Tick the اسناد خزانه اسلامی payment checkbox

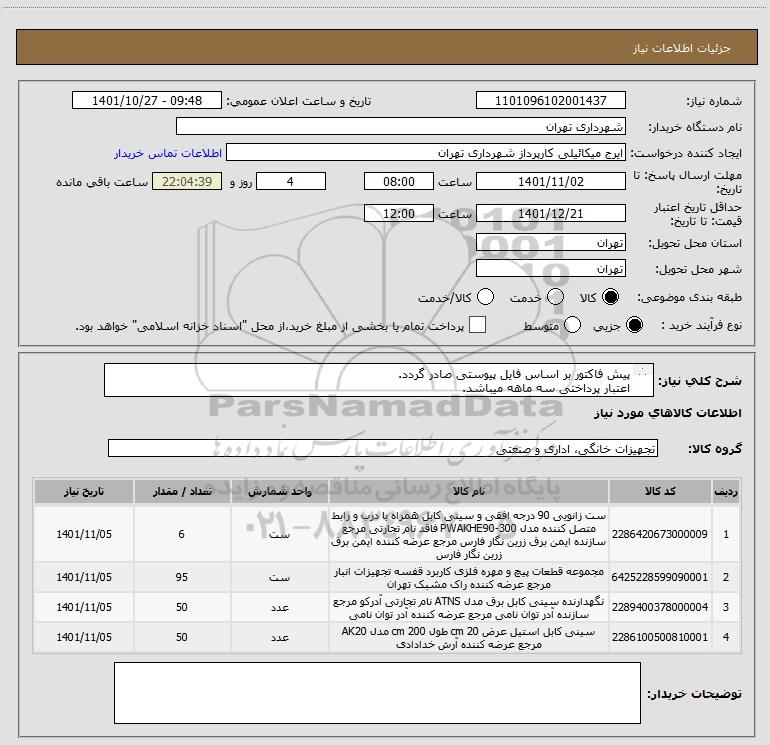(x=477, y=325)
